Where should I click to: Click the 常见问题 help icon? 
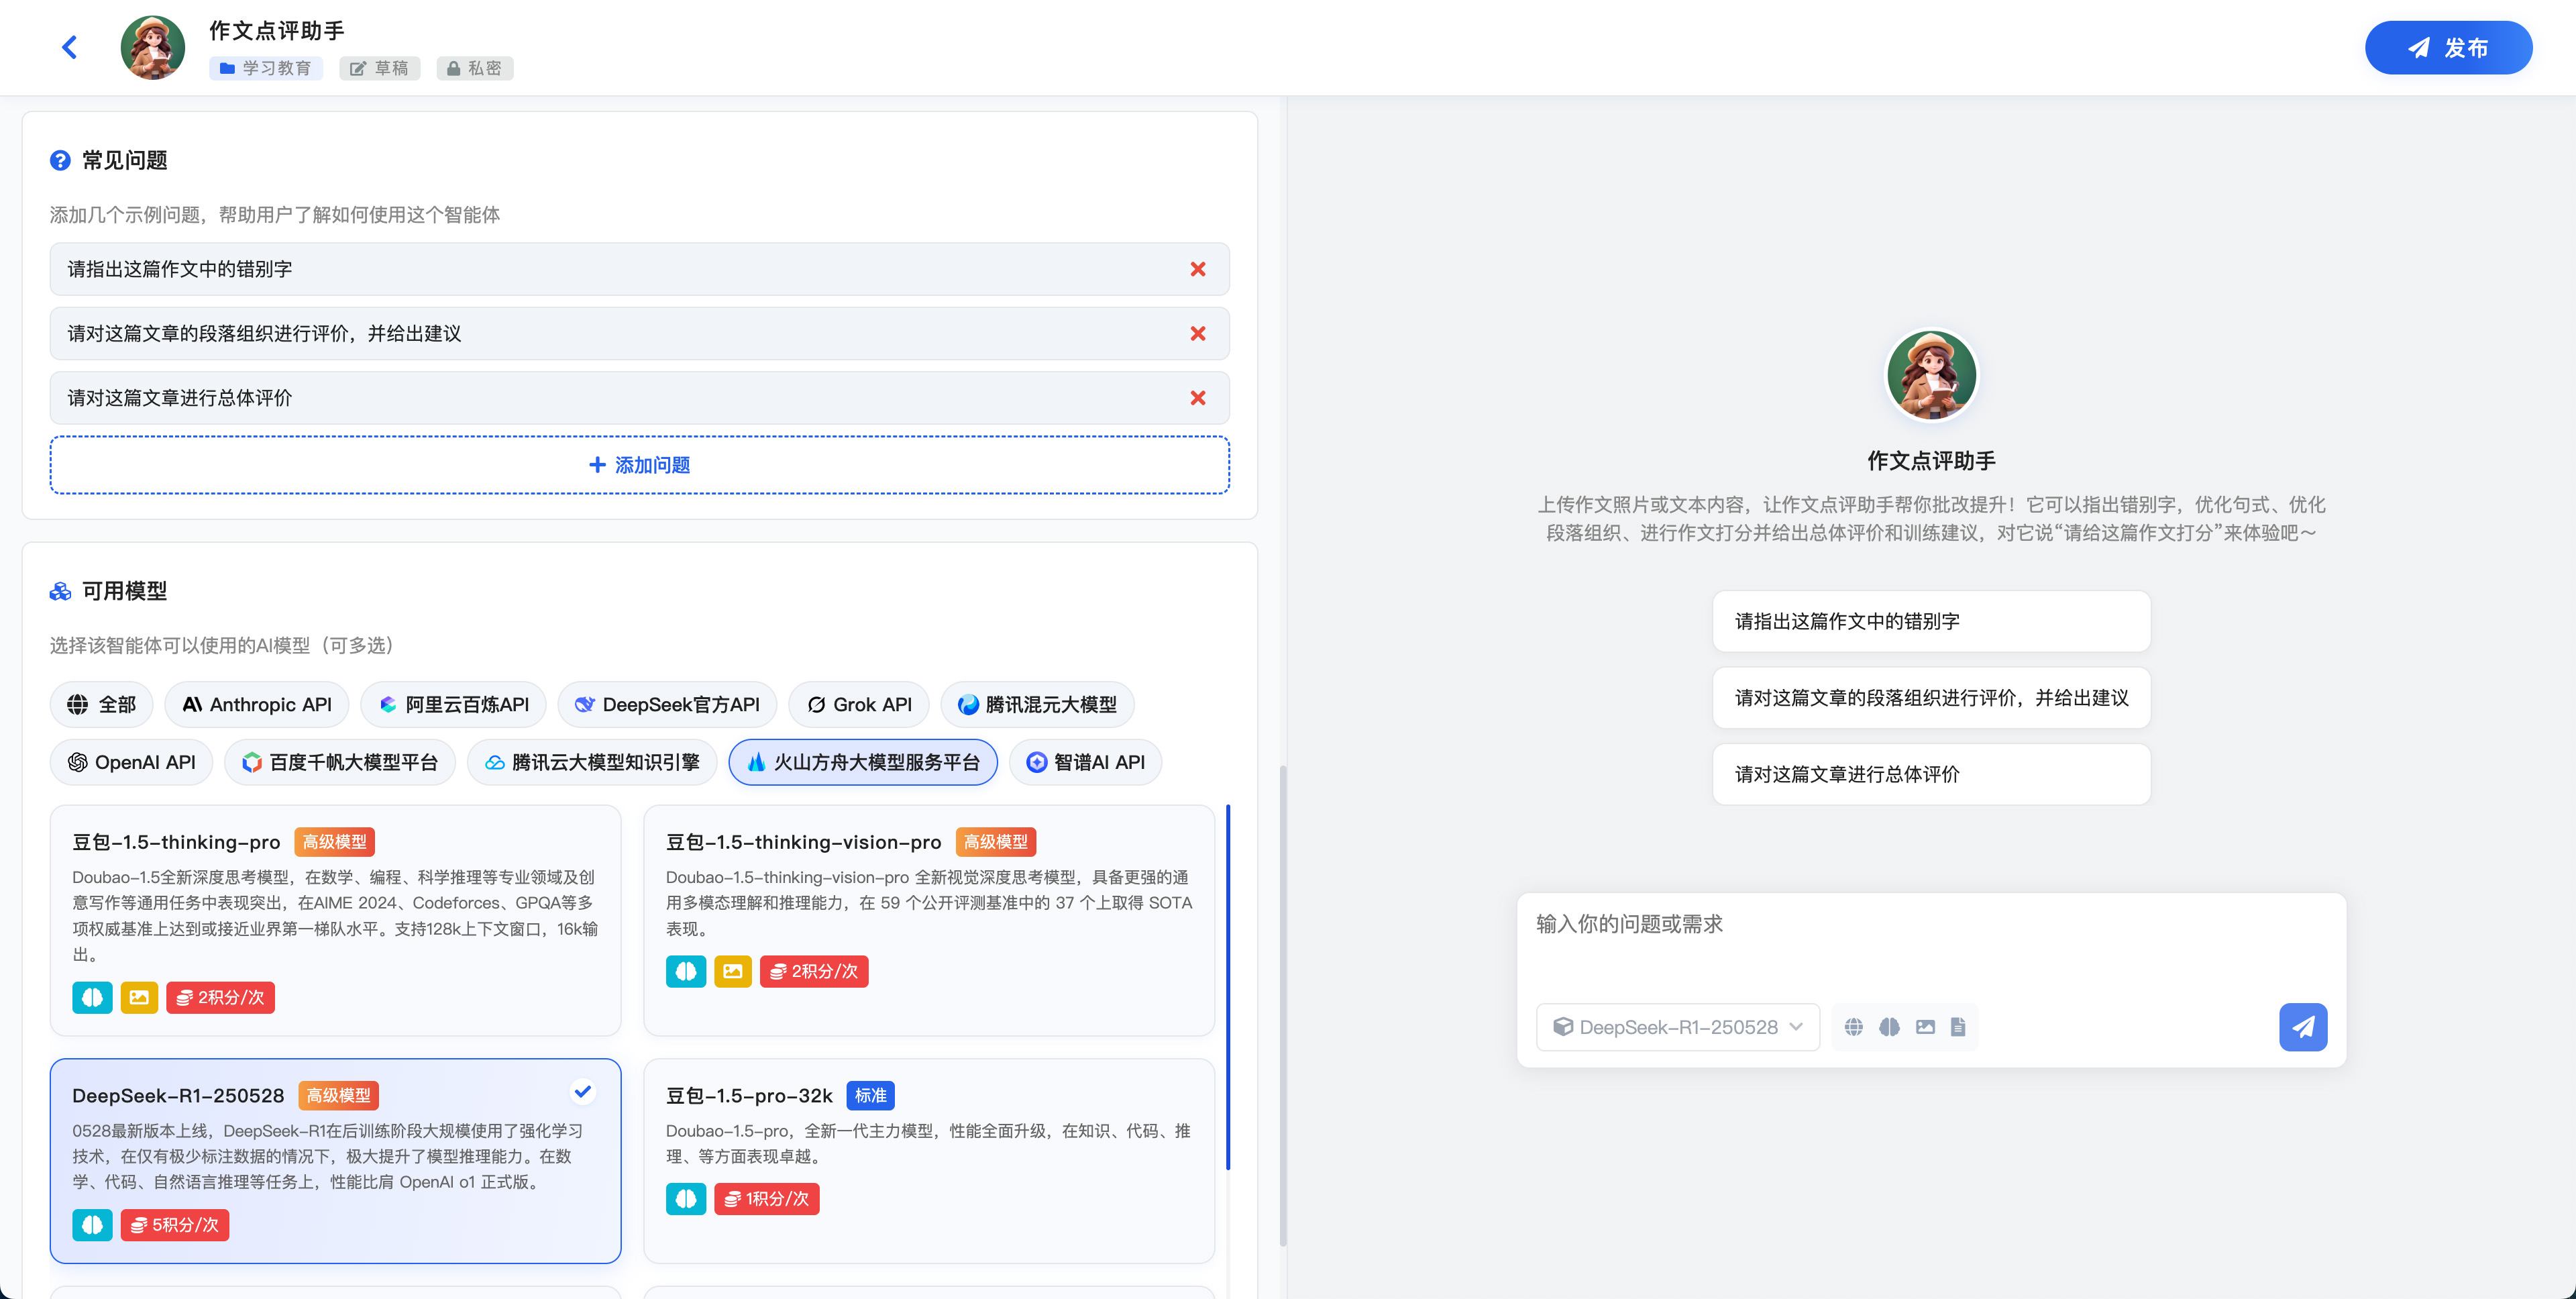[60, 160]
